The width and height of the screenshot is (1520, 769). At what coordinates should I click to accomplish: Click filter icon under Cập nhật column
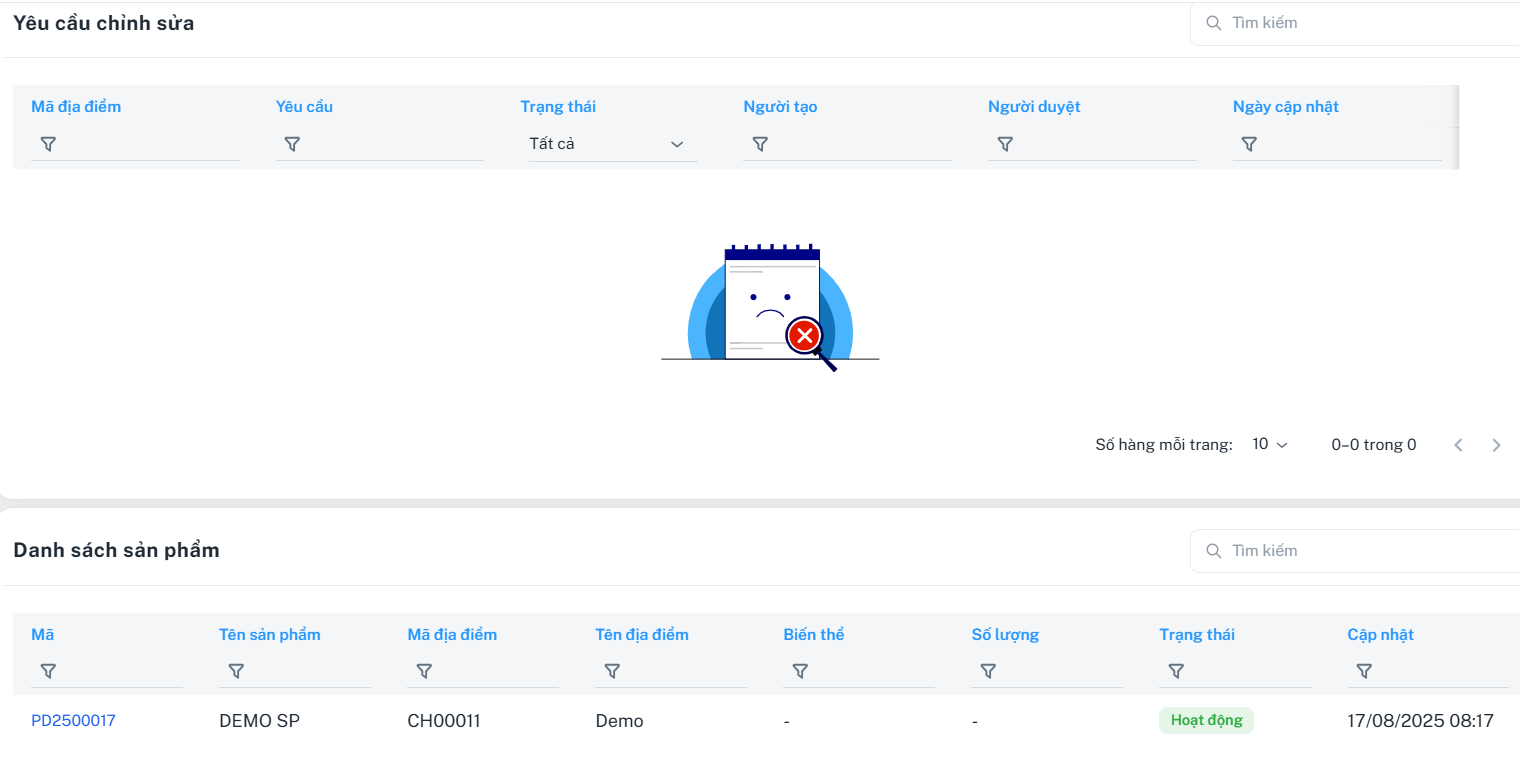(1364, 671)
